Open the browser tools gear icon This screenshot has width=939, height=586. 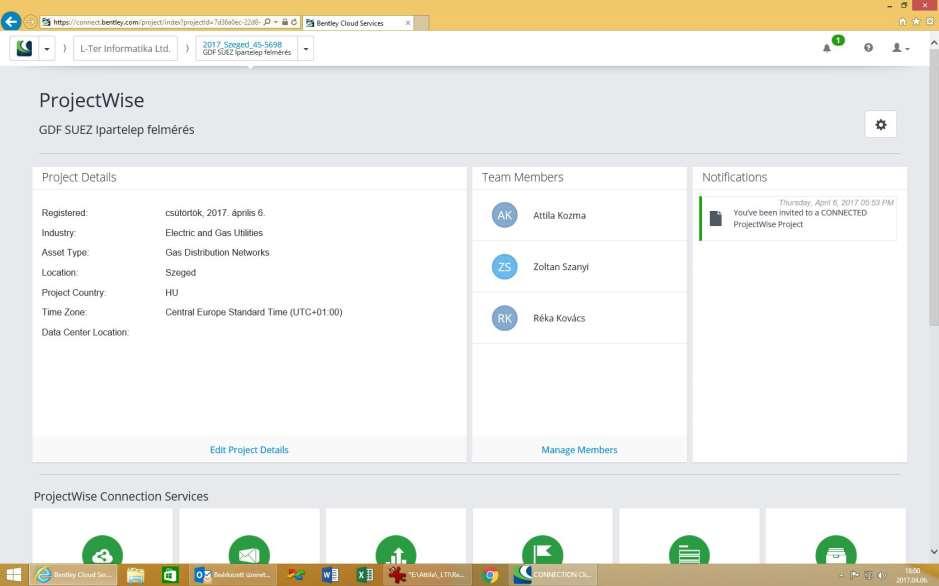click(929, 22)
